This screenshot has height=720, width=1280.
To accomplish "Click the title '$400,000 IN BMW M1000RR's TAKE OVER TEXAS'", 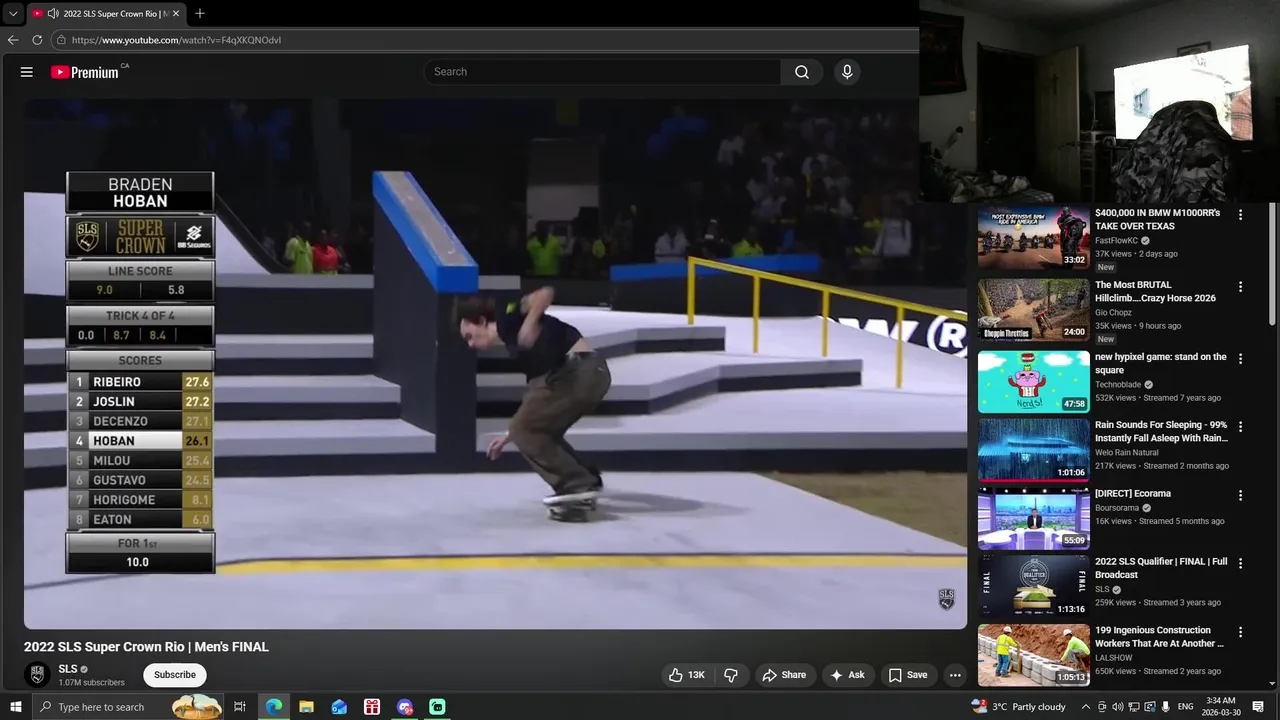I will 1158,220.
